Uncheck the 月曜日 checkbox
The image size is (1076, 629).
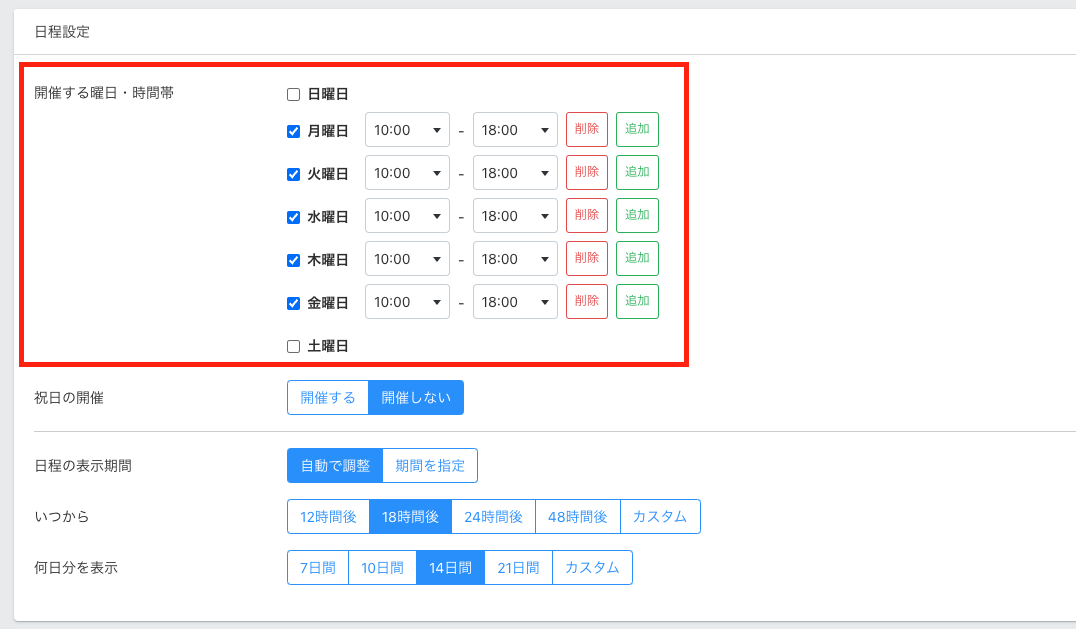[x=293, y=131]
